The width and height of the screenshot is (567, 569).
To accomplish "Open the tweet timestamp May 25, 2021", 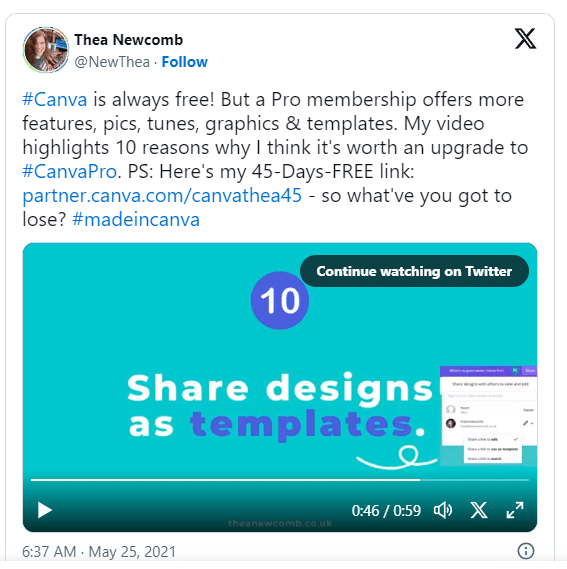I will pos(99,552).
